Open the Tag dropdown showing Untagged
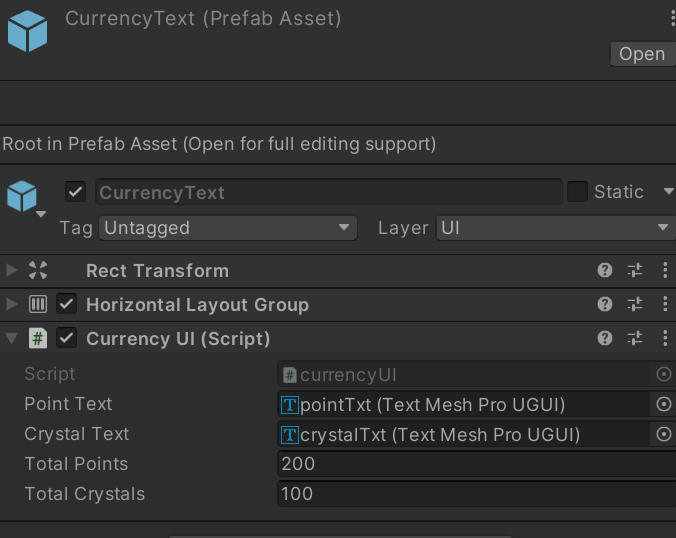Screen dimensions: 676x538 click(x=228, y=228)
